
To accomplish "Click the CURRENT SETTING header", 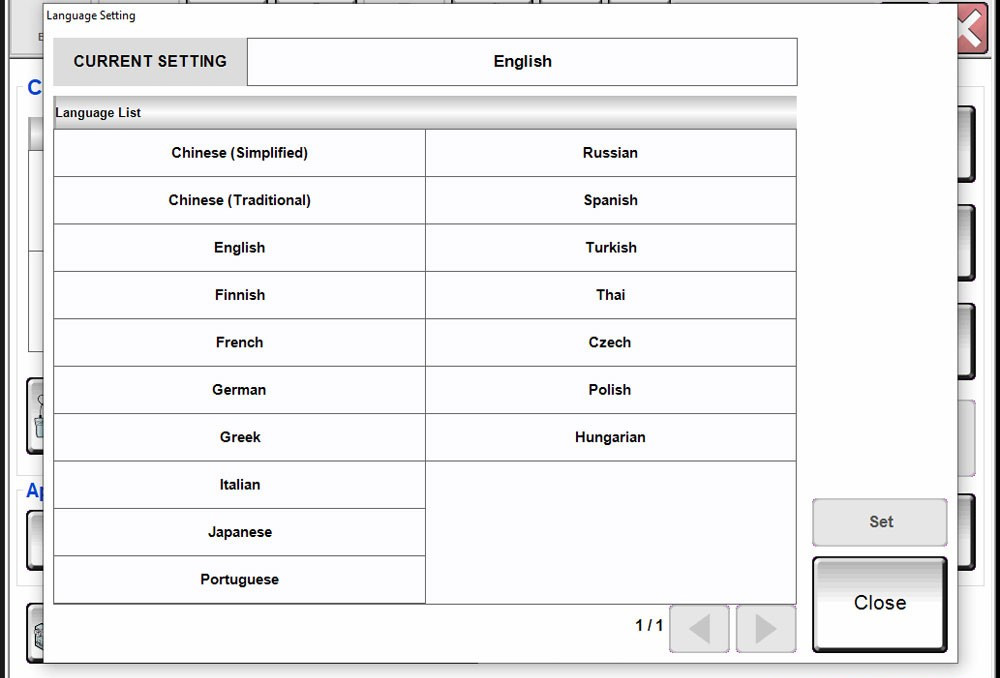I will coord(149,61).
